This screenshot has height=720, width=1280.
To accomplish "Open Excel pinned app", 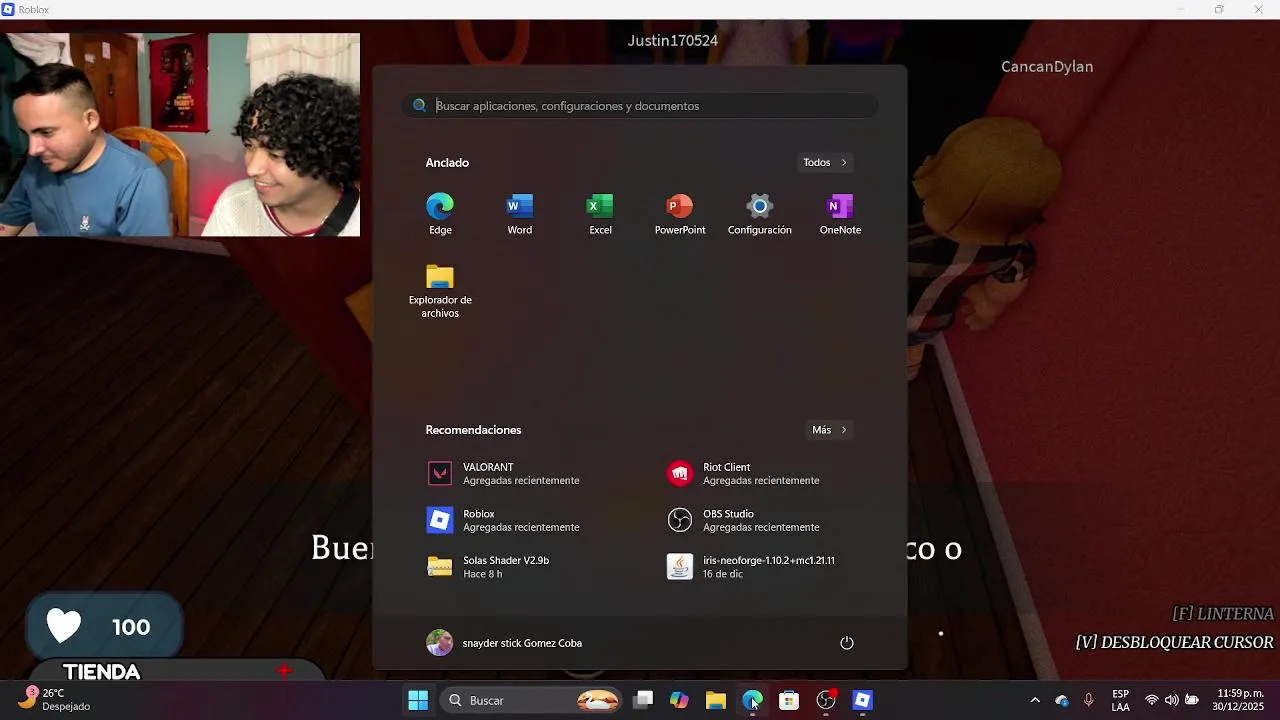I will coord(600,215).
